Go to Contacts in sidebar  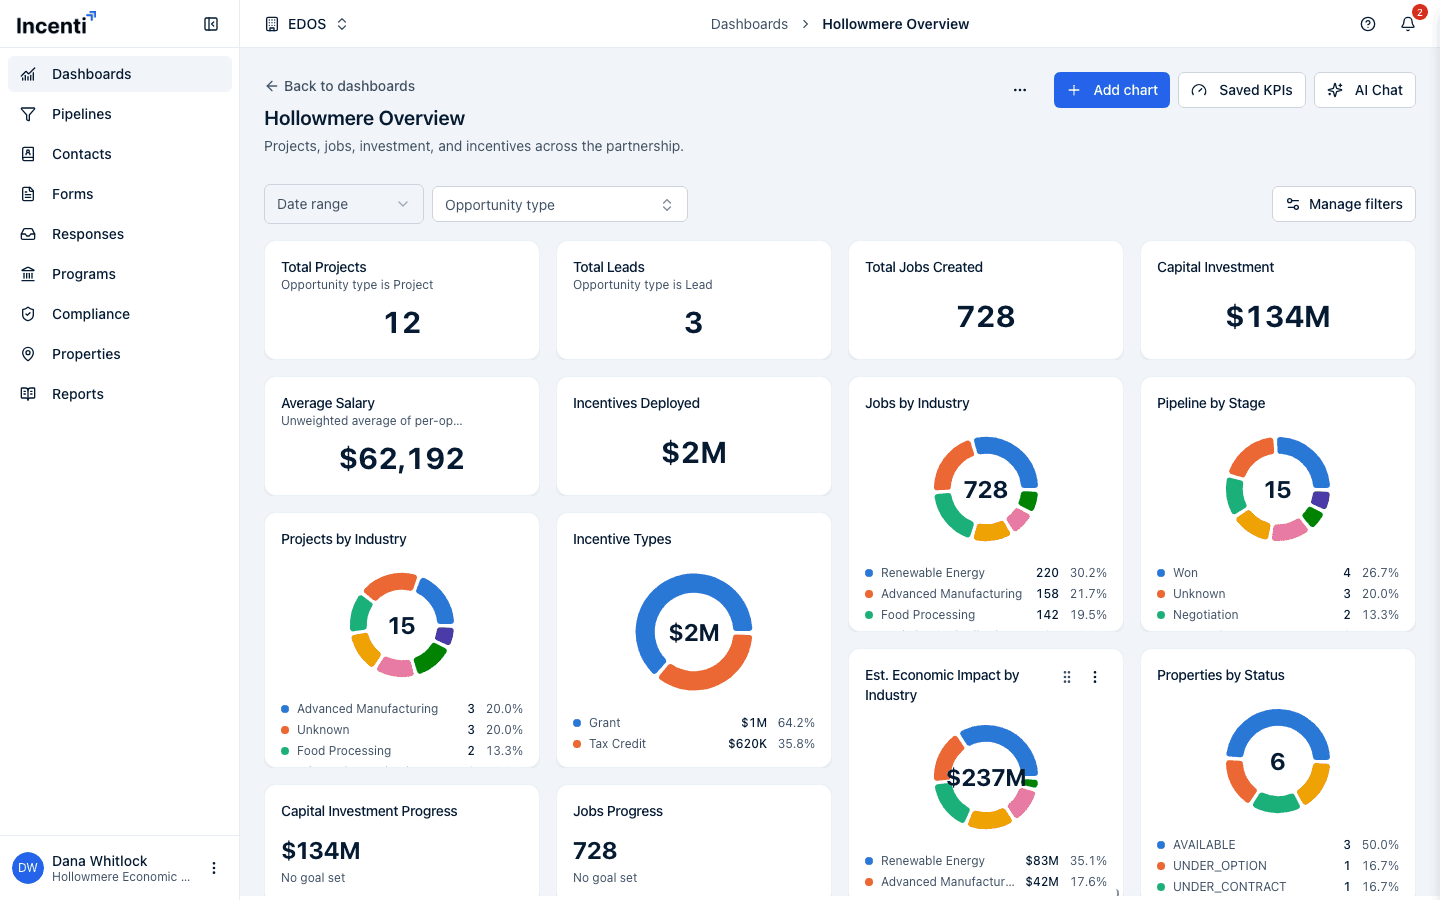coord(120,154)
